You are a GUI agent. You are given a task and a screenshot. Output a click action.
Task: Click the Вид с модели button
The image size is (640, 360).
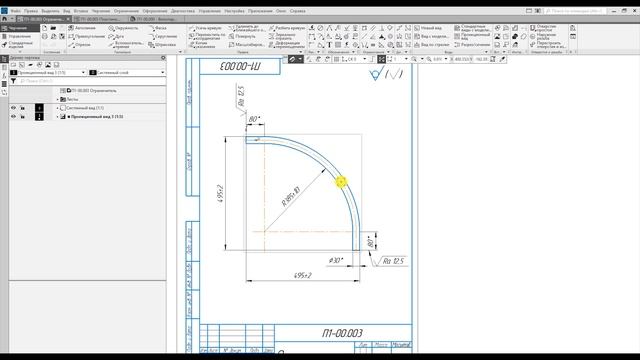(431, 36)
